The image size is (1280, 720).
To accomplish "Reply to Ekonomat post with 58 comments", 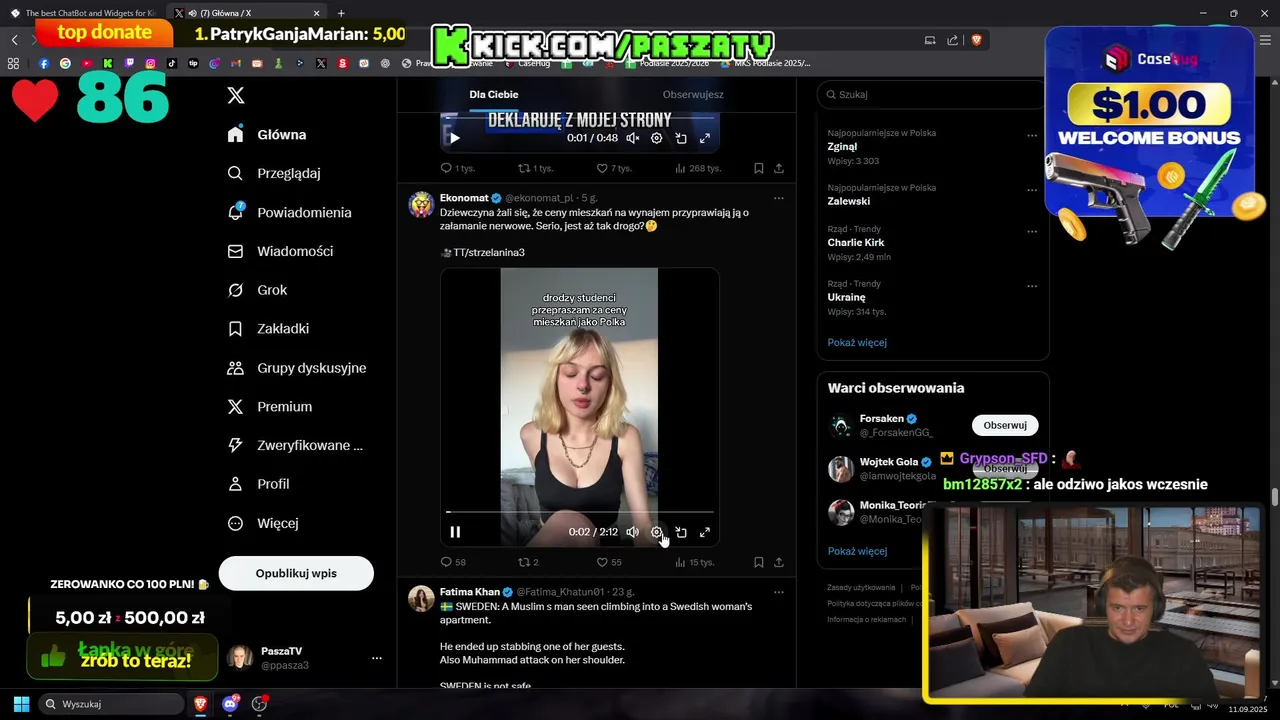I will coord(453,562).
